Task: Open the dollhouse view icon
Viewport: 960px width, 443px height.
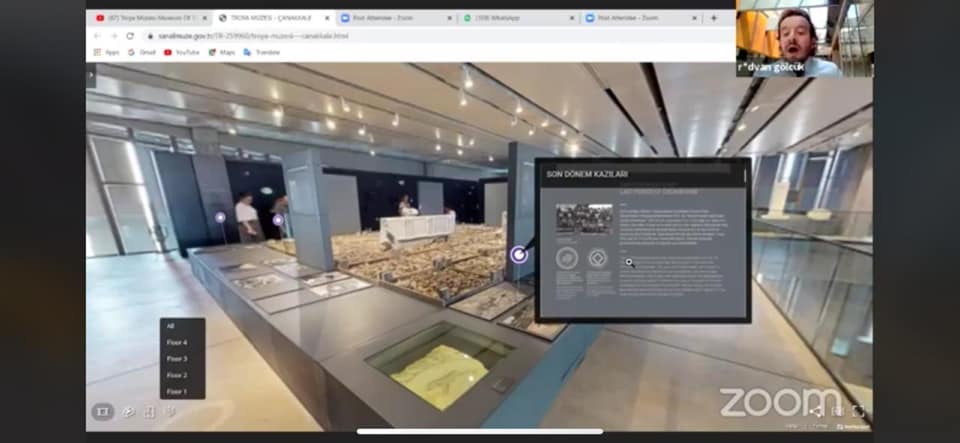Action: pyautogui.click(x=128, y=411)
